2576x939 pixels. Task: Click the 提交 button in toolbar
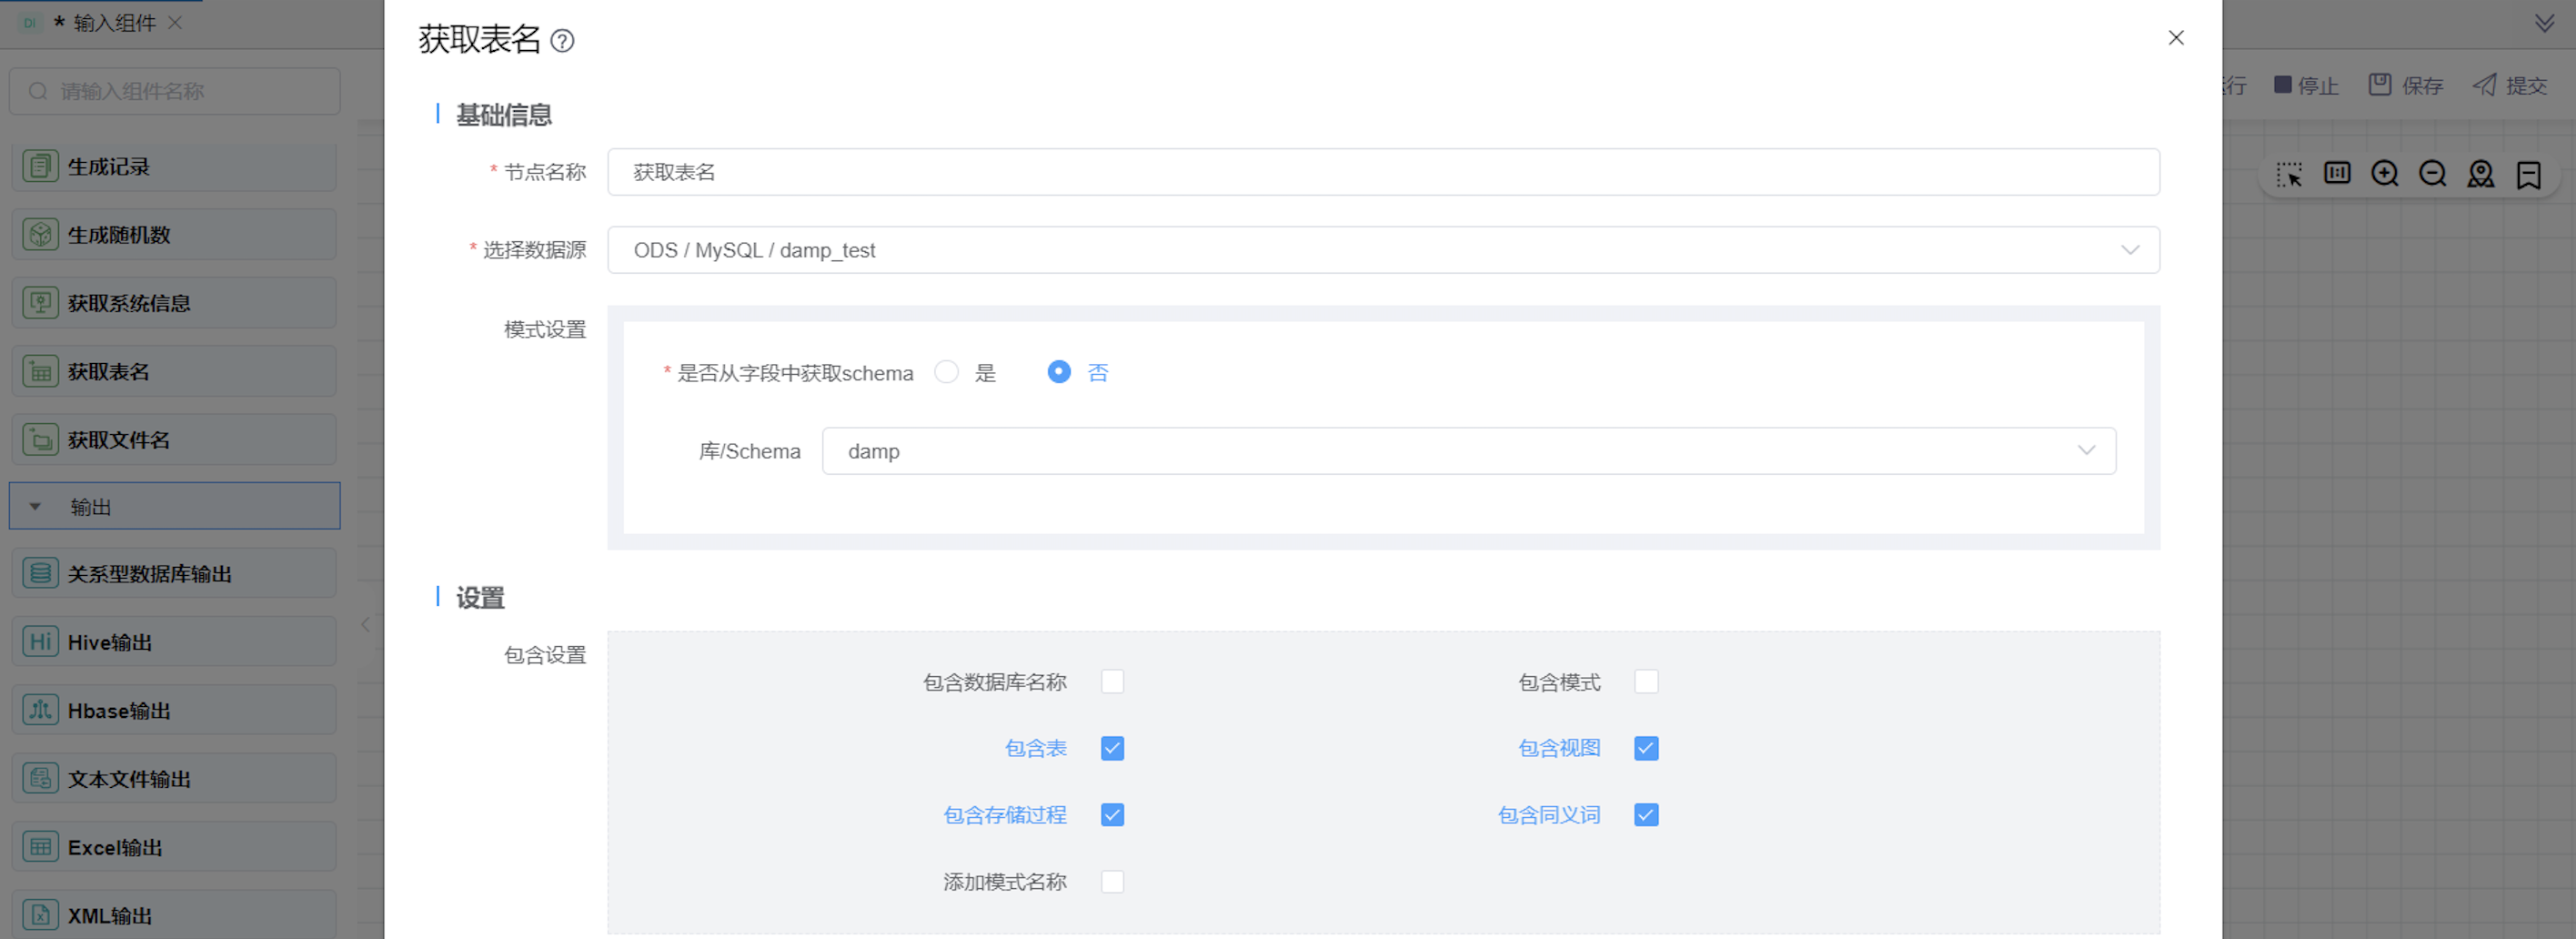(2510, 86)
